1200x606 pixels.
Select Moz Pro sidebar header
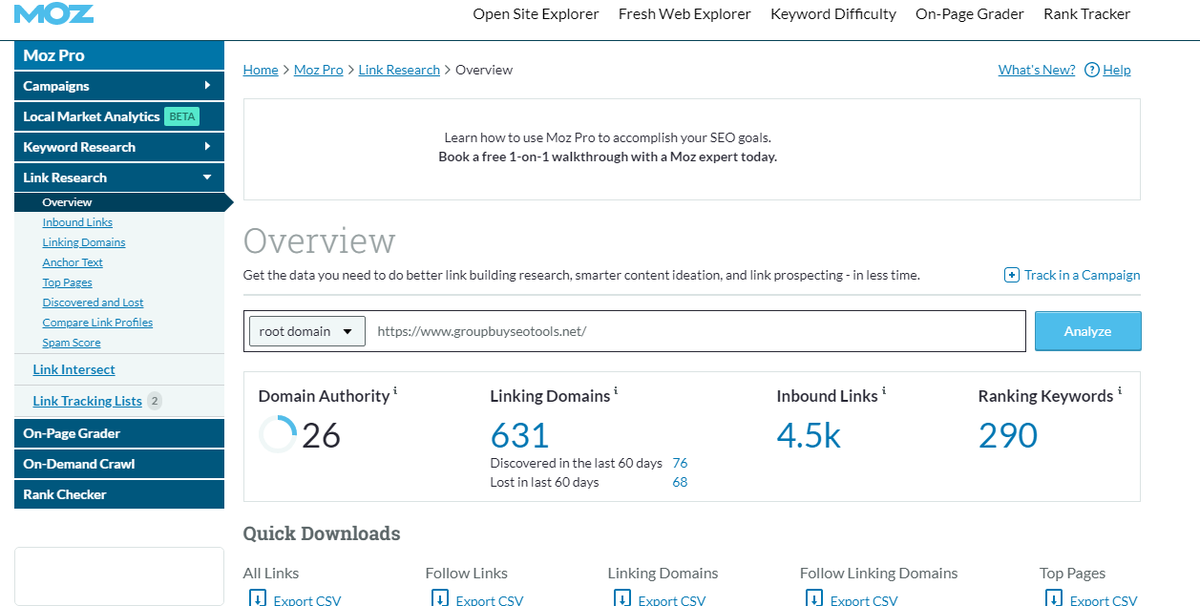click(x=119, y=55)
